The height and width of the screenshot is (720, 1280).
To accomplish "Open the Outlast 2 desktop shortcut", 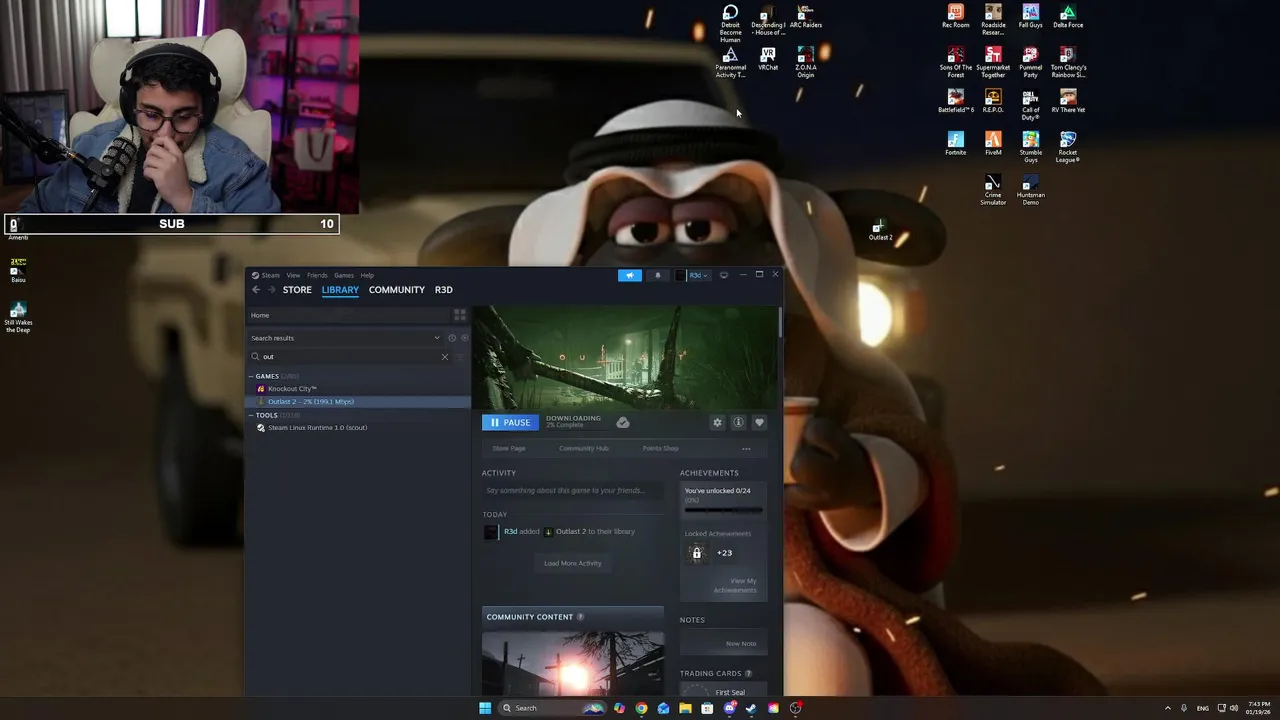I will click(880, 230).
